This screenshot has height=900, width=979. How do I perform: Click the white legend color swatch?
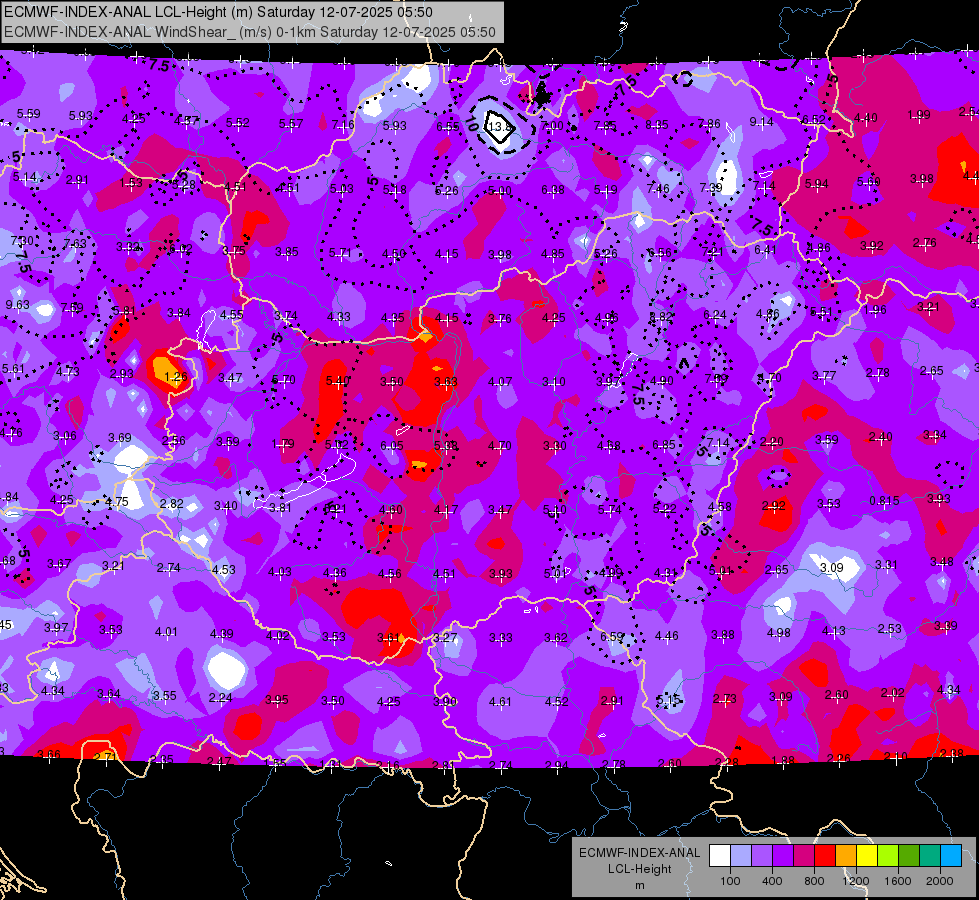pyautogui.click(x=720, y=856)
